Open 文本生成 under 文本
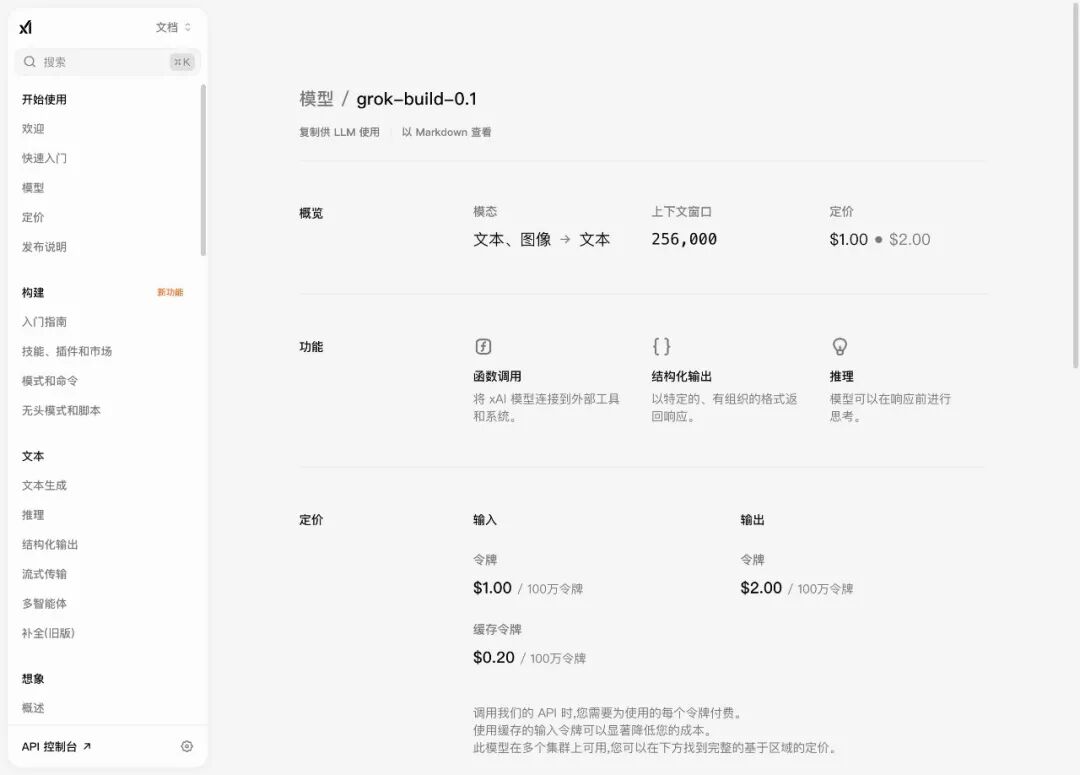The height and width of the screenshot is (775, 1080). pos(44,486)
